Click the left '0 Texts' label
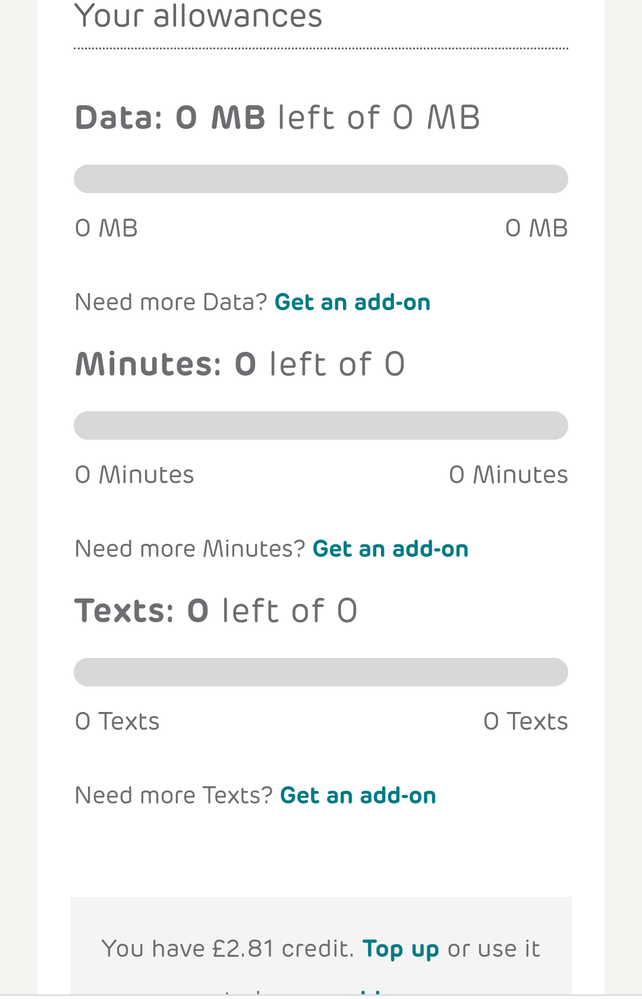The height and width of the screenshot is (999, 642). pos(117,720)
